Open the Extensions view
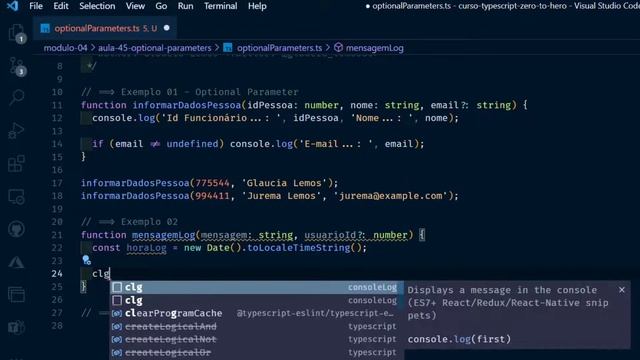The width and height of the screenshot is (640, 360). point(16,163)
